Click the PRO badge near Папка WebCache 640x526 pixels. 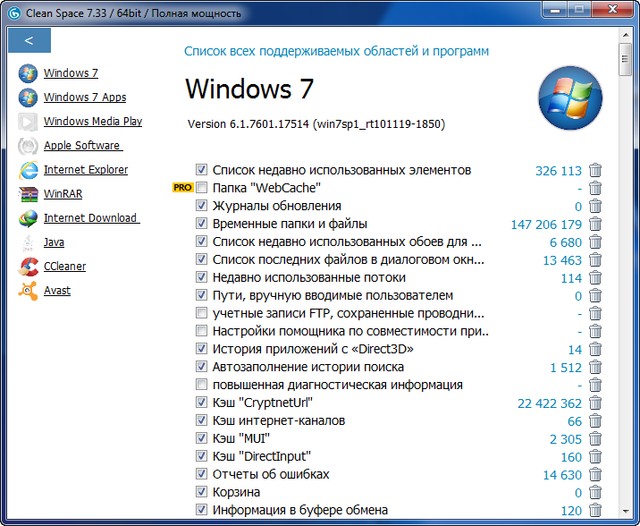tap(183, 188)
